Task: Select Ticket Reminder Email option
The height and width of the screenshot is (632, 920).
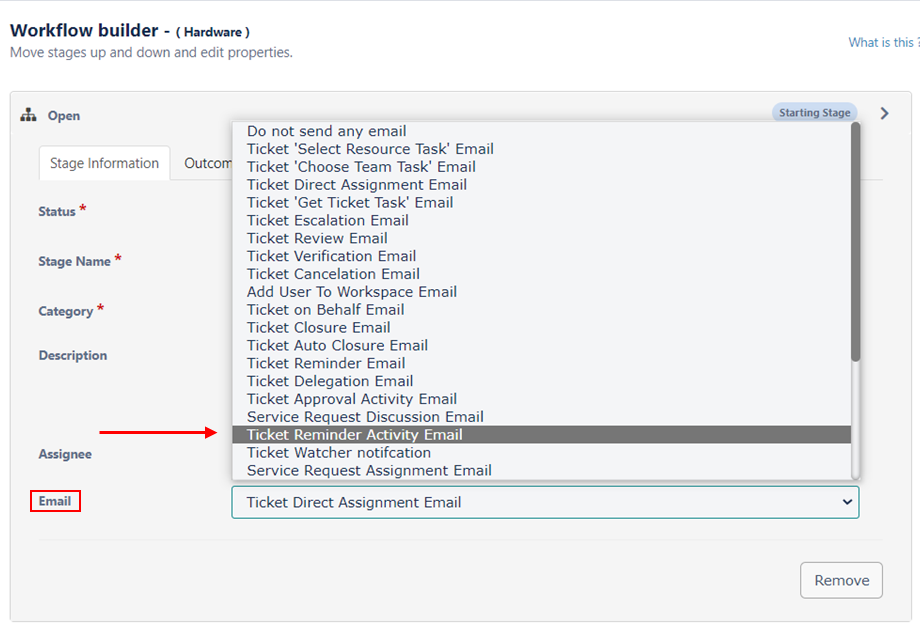Action: [542, 363]
